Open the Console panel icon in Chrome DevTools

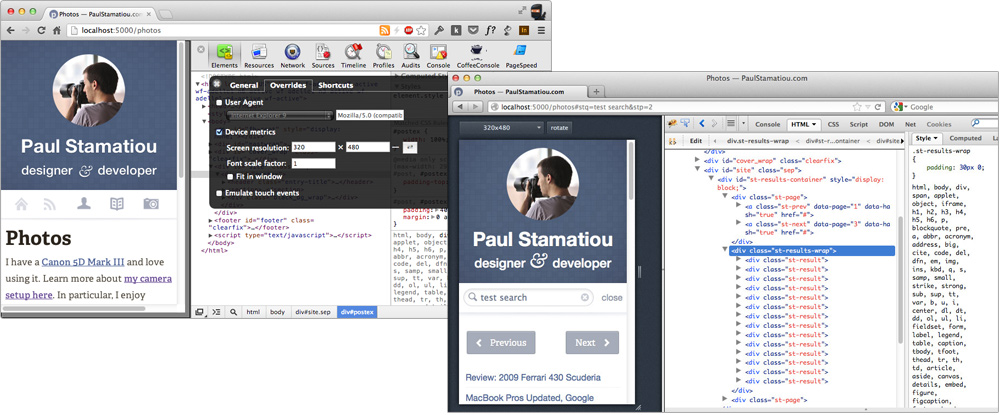438,56
